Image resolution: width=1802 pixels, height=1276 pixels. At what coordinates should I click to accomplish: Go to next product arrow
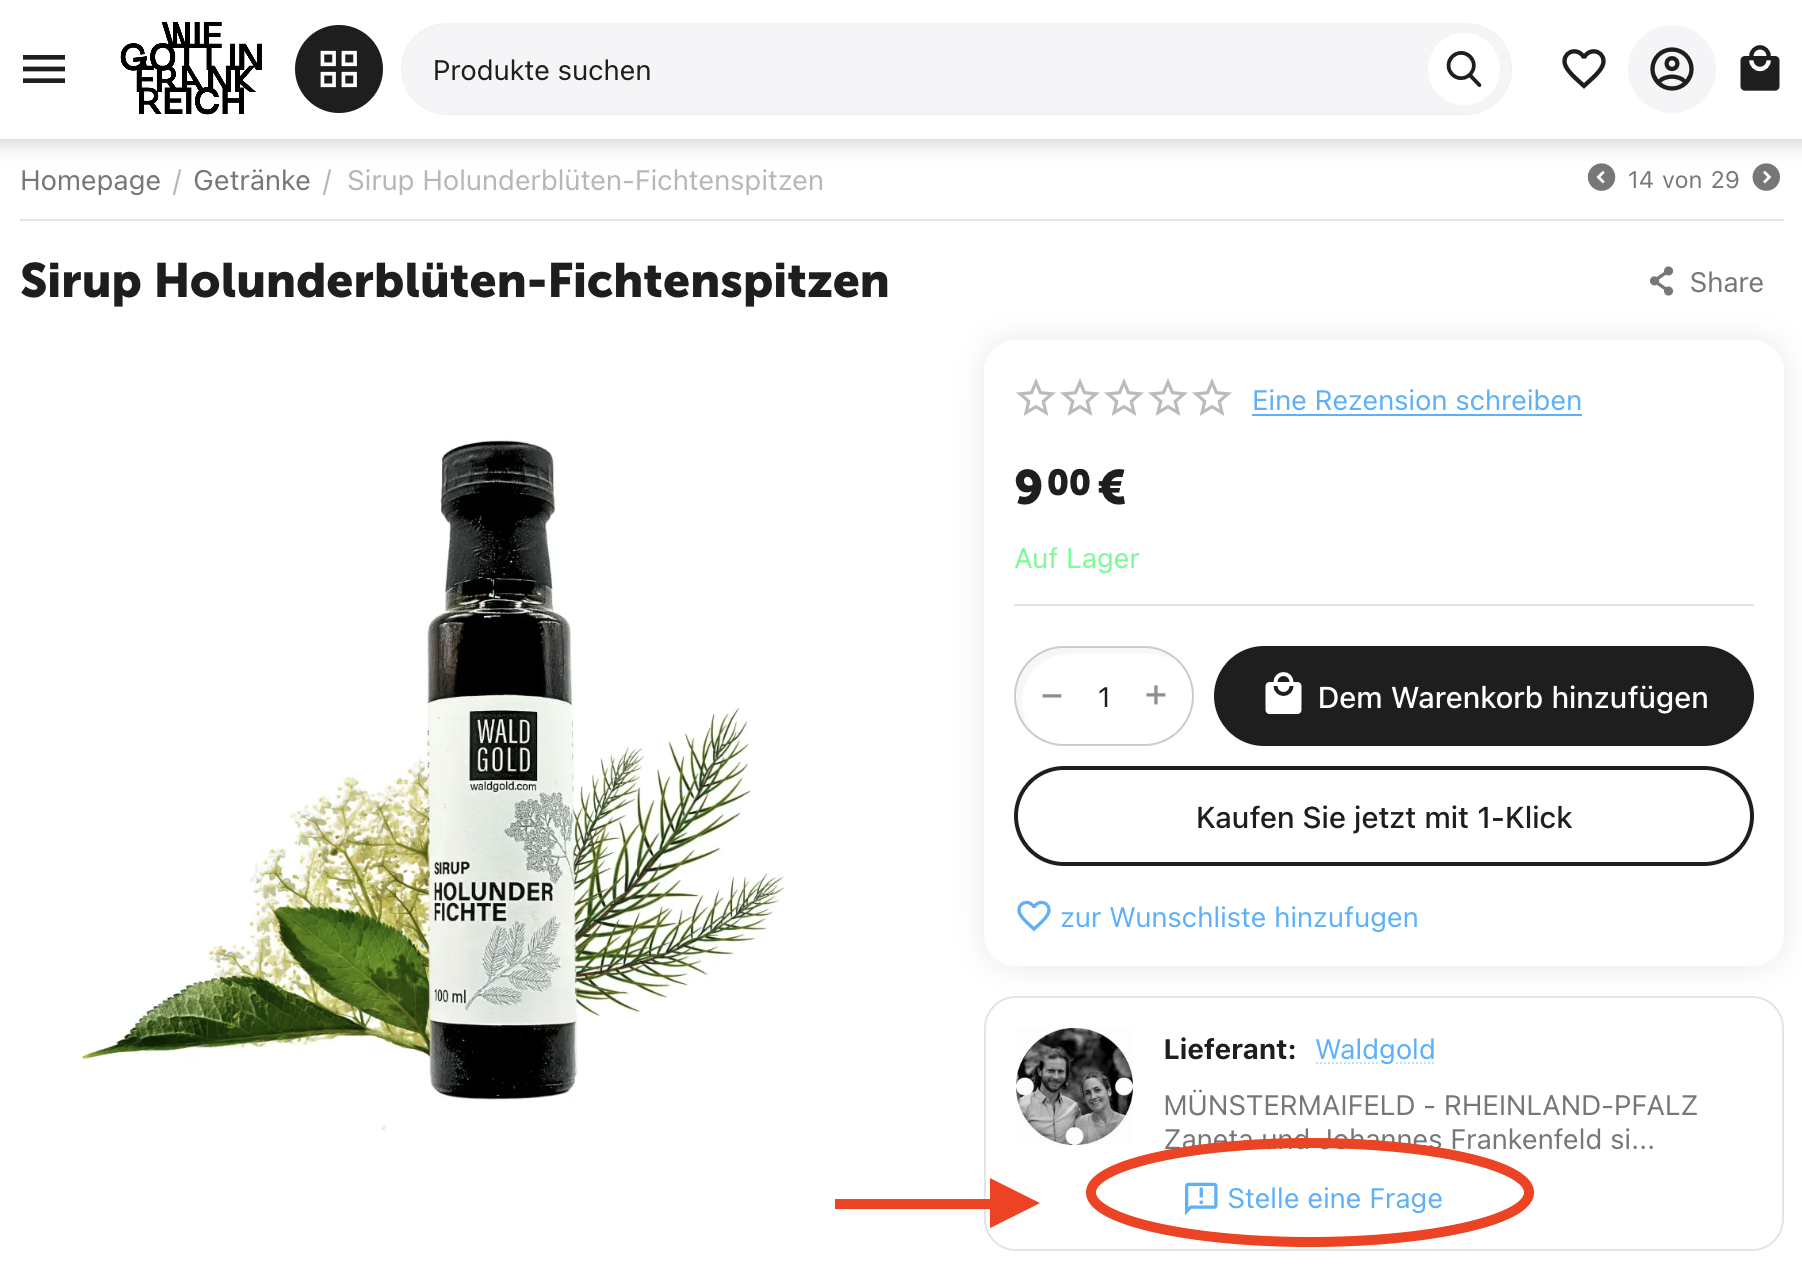1767,178
